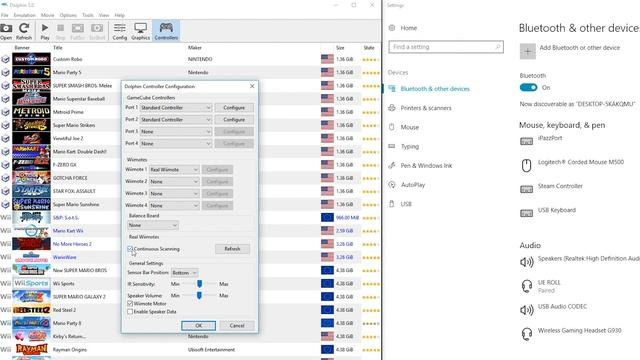640x360 pixels.
Task: Select the Typing category in Settings sidebar
Action: (x=409, y=146)
